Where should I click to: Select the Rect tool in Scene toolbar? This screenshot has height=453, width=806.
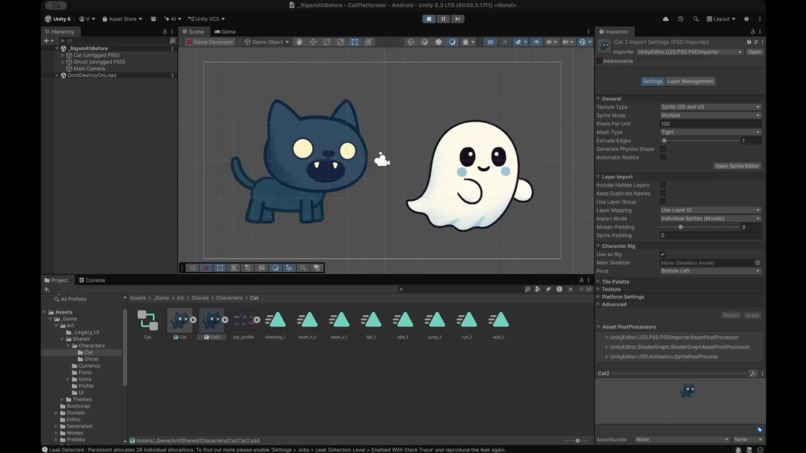coord(355,42)
